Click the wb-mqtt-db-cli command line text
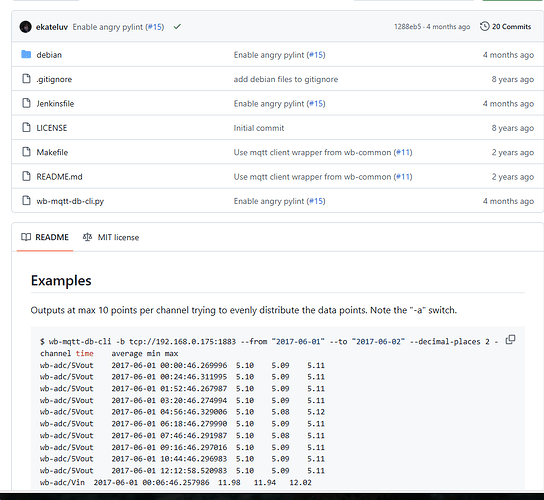Viewport: 544px width, 500px height. click(269, 342)
